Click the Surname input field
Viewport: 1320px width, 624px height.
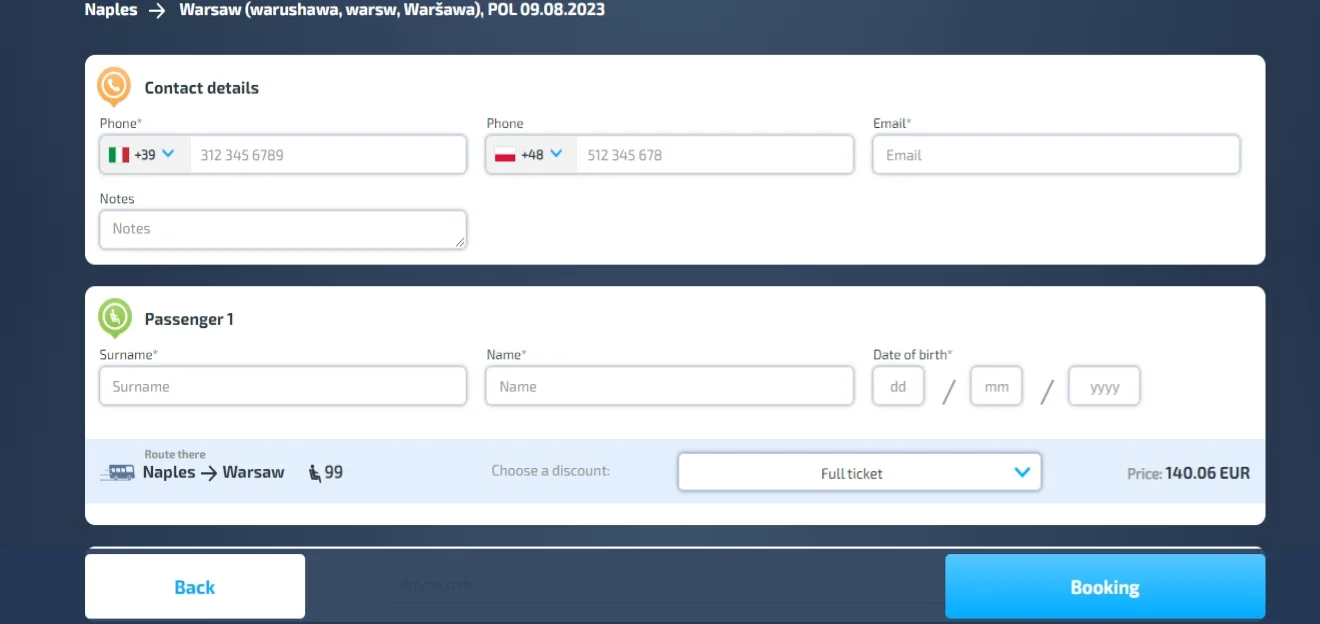[x=282, y=386]
